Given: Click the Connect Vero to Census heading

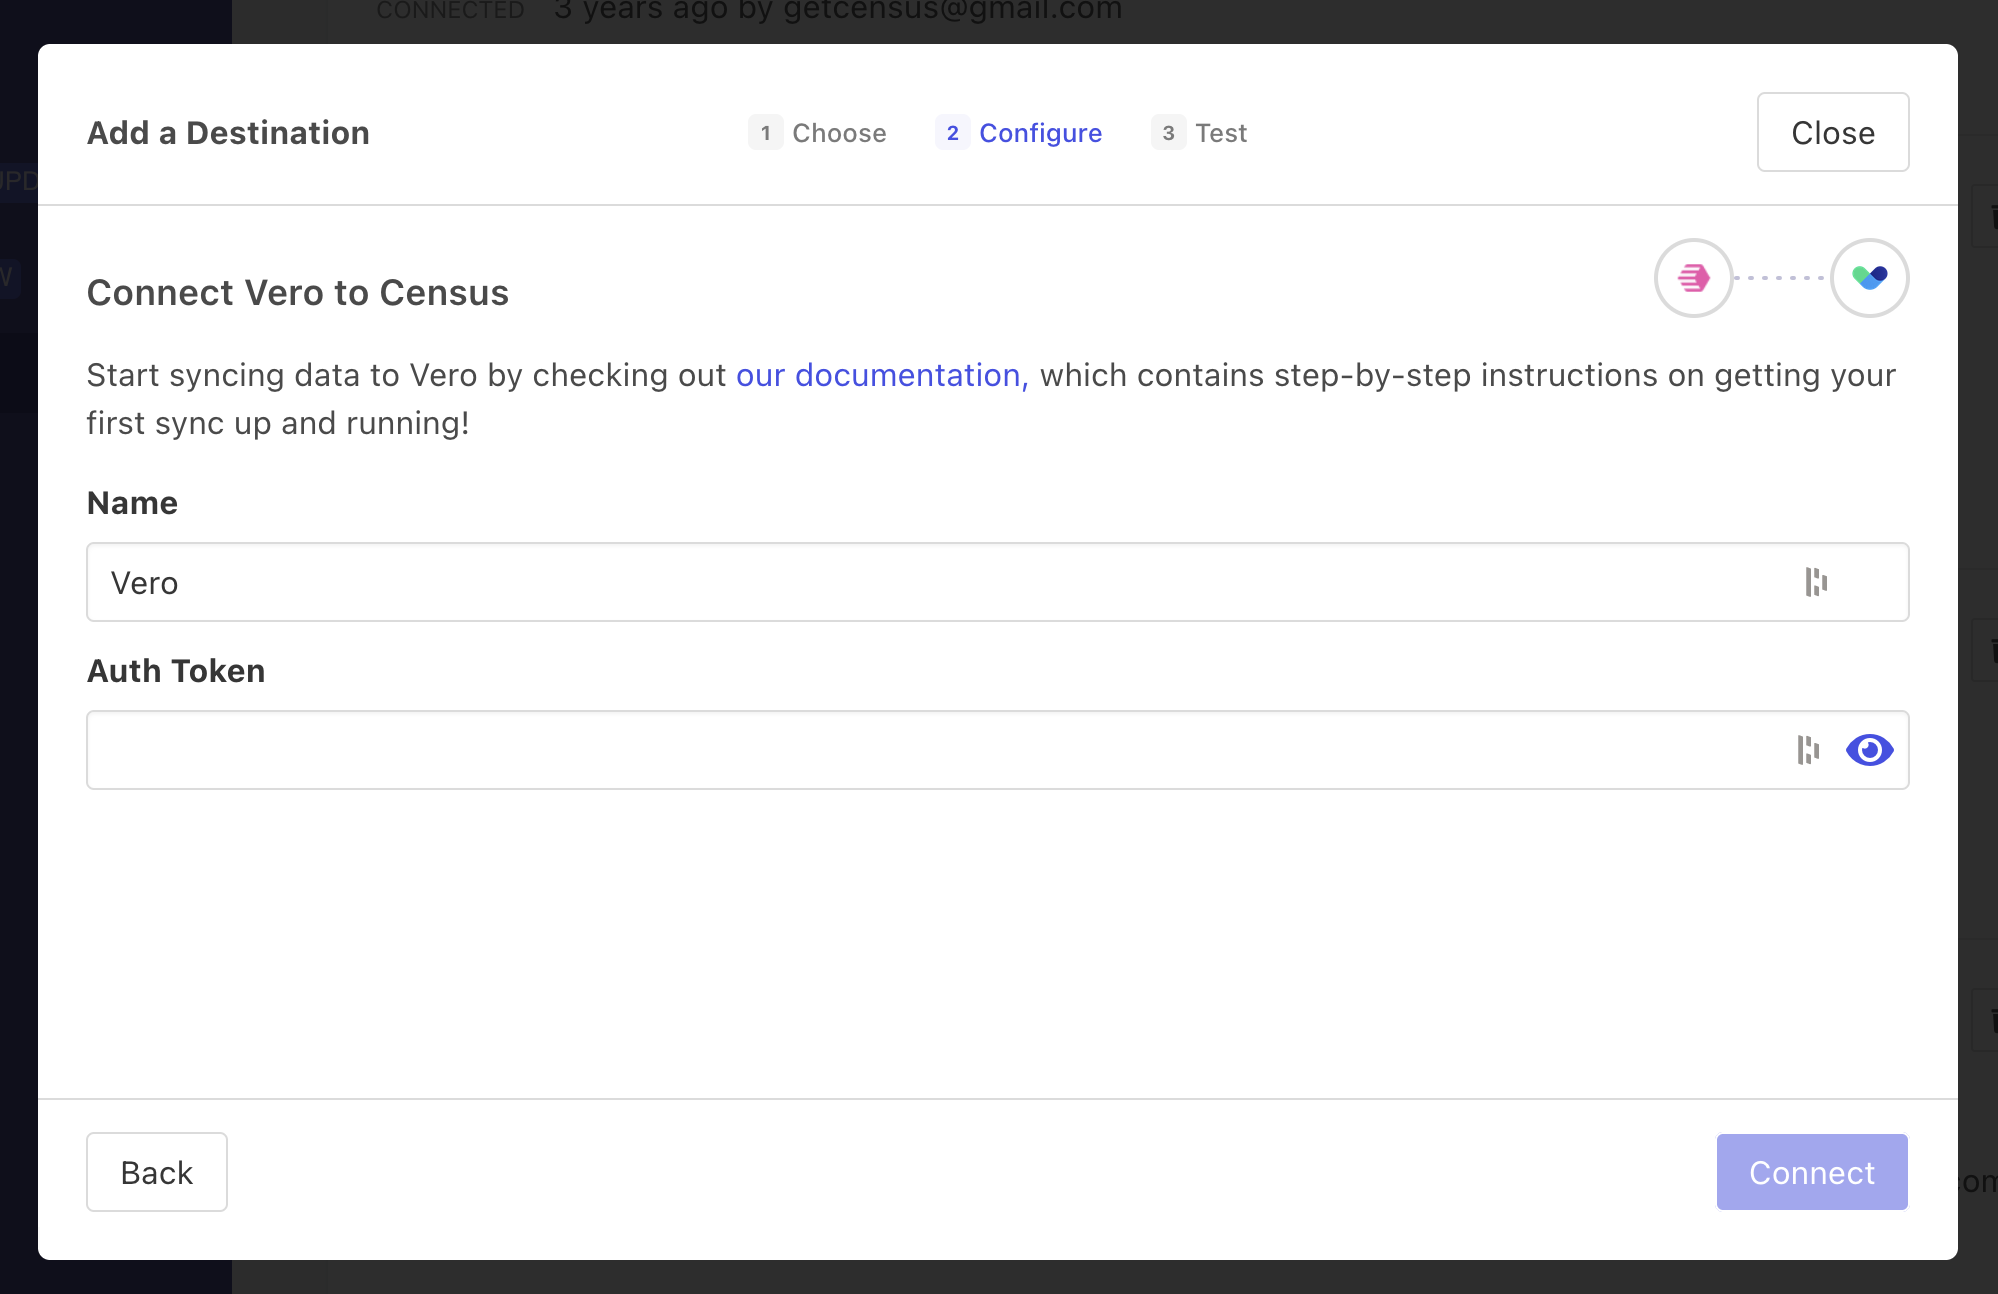Looking at the screenshot, I should [298, 293].
